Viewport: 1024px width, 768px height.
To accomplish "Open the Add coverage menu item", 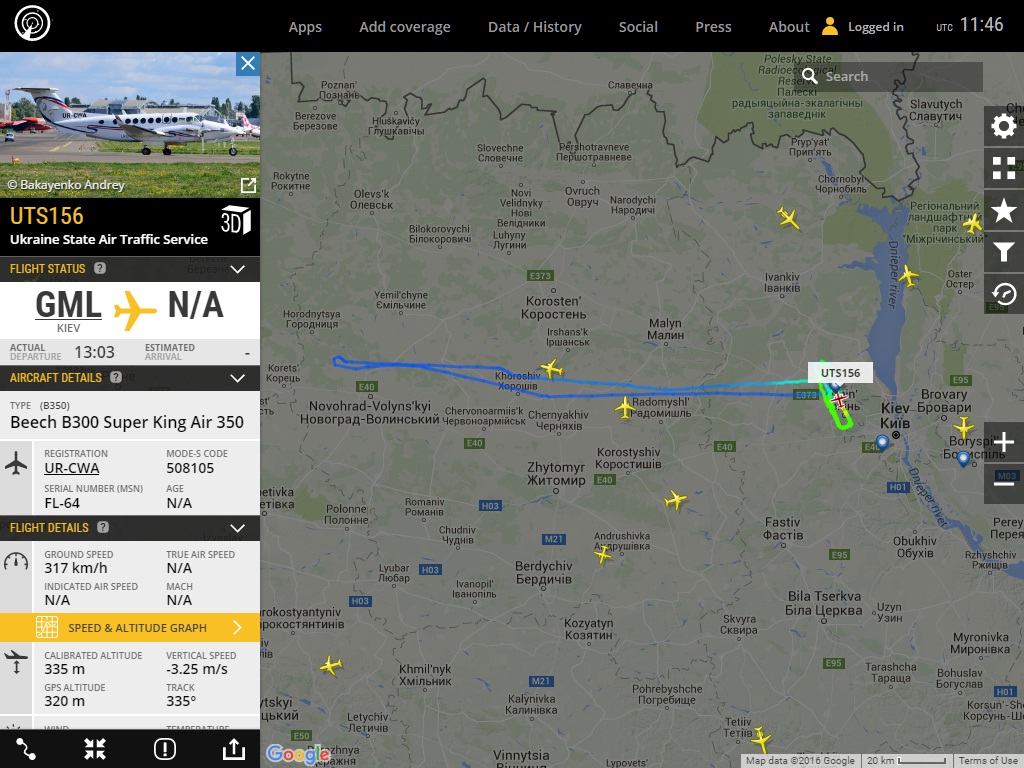I will click(x=405, y=27).
